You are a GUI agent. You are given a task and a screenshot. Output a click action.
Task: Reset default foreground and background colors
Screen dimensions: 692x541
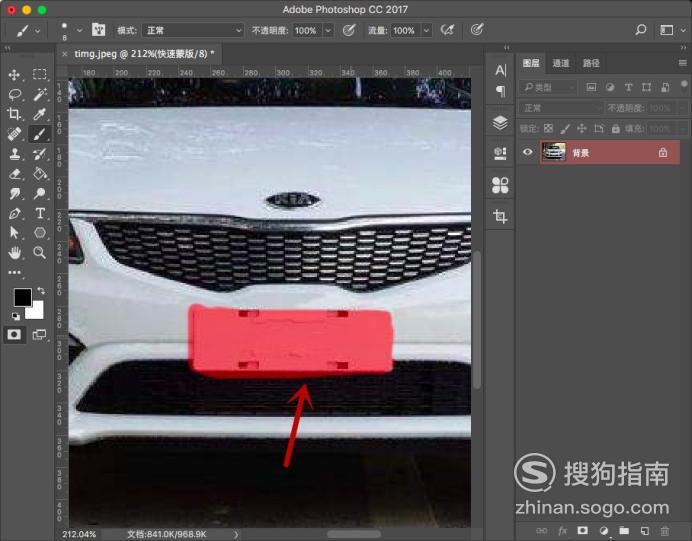tap(16, 316)
